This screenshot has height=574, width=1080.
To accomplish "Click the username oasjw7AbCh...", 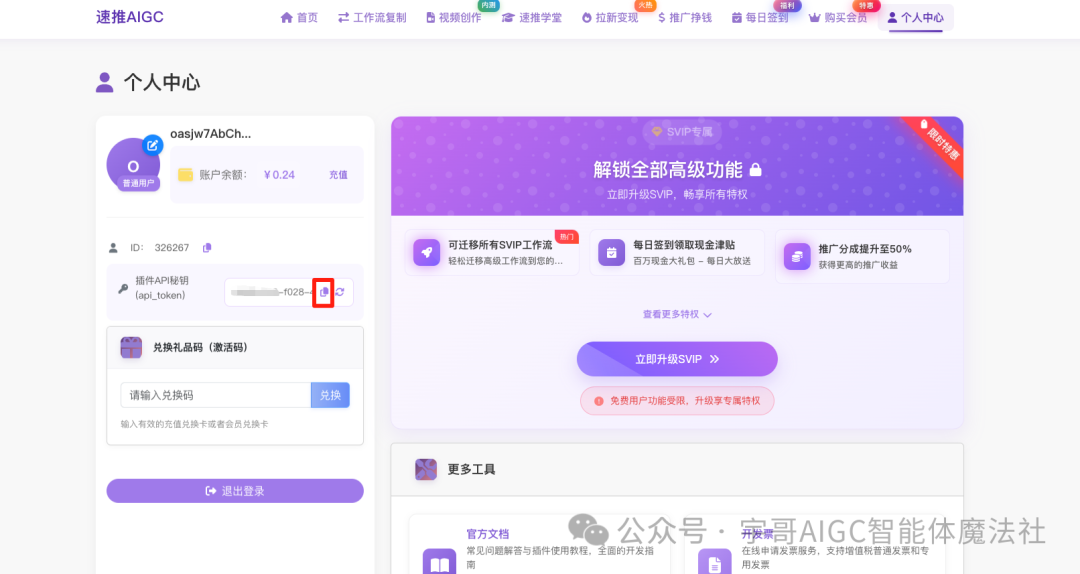I will click(211, 134).
